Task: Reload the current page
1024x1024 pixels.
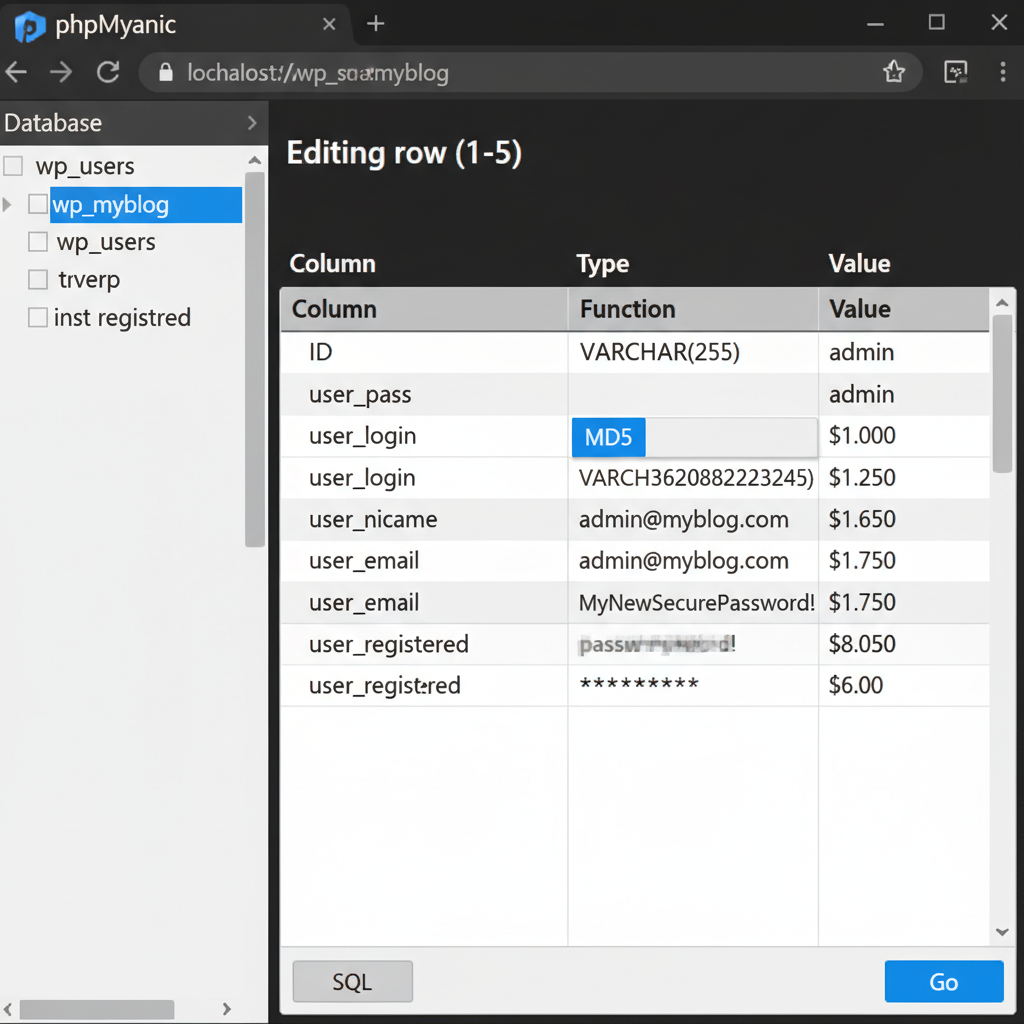Action: point(107,72)
